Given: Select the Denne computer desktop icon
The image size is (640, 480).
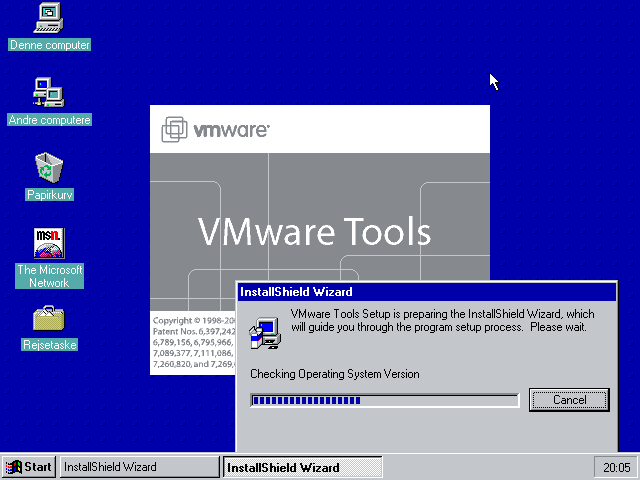Looking at the screenshot, I should click(49, 18).
